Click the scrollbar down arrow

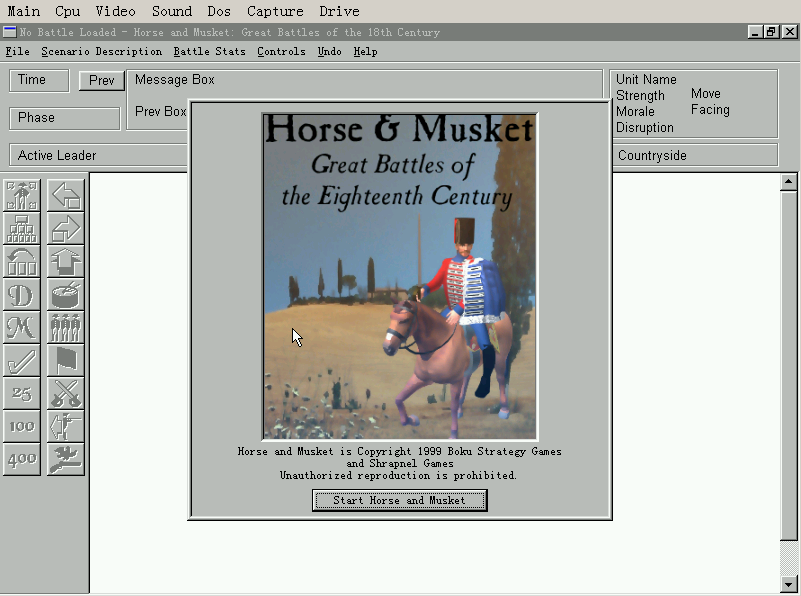click(x=788, y=585)
